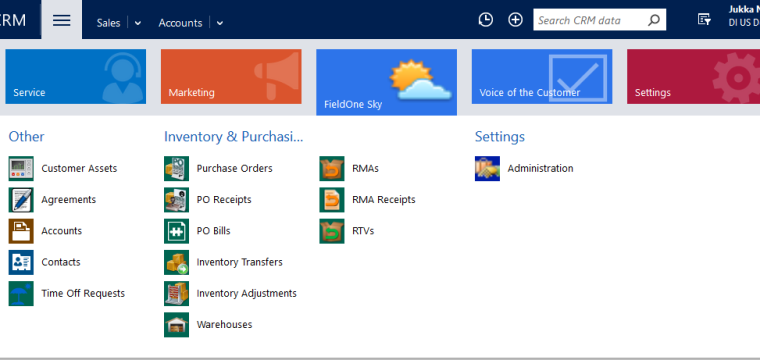Click the blue Settings group heading
The width and height of the screenshot is (760, 360).
(x=500, y=137)
